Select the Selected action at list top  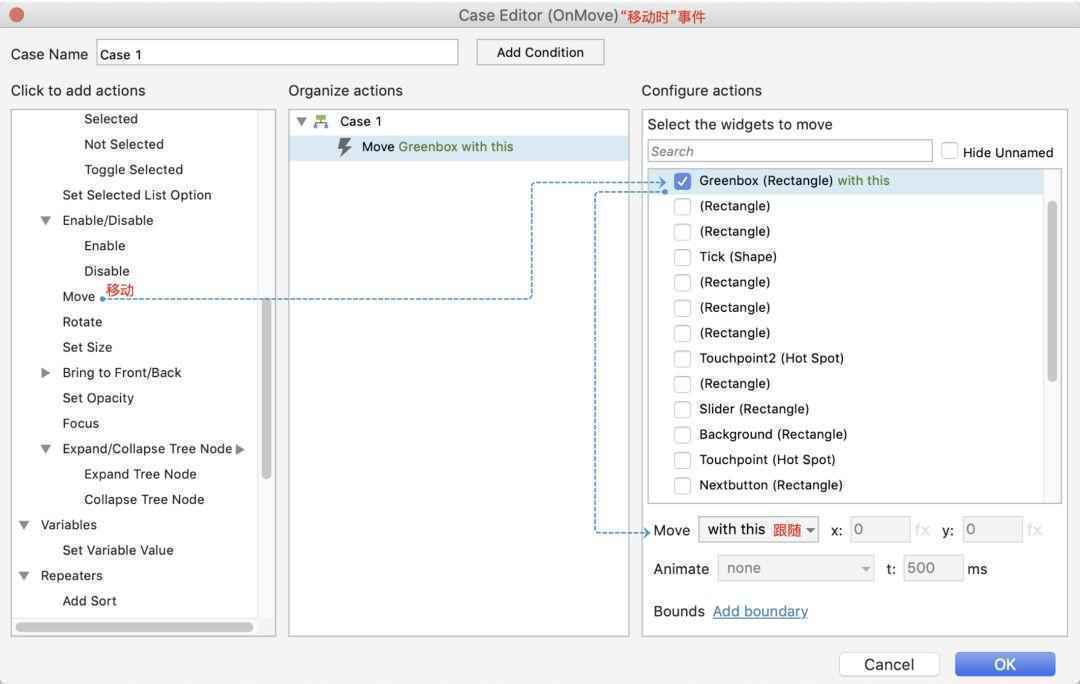click(111, 119)
